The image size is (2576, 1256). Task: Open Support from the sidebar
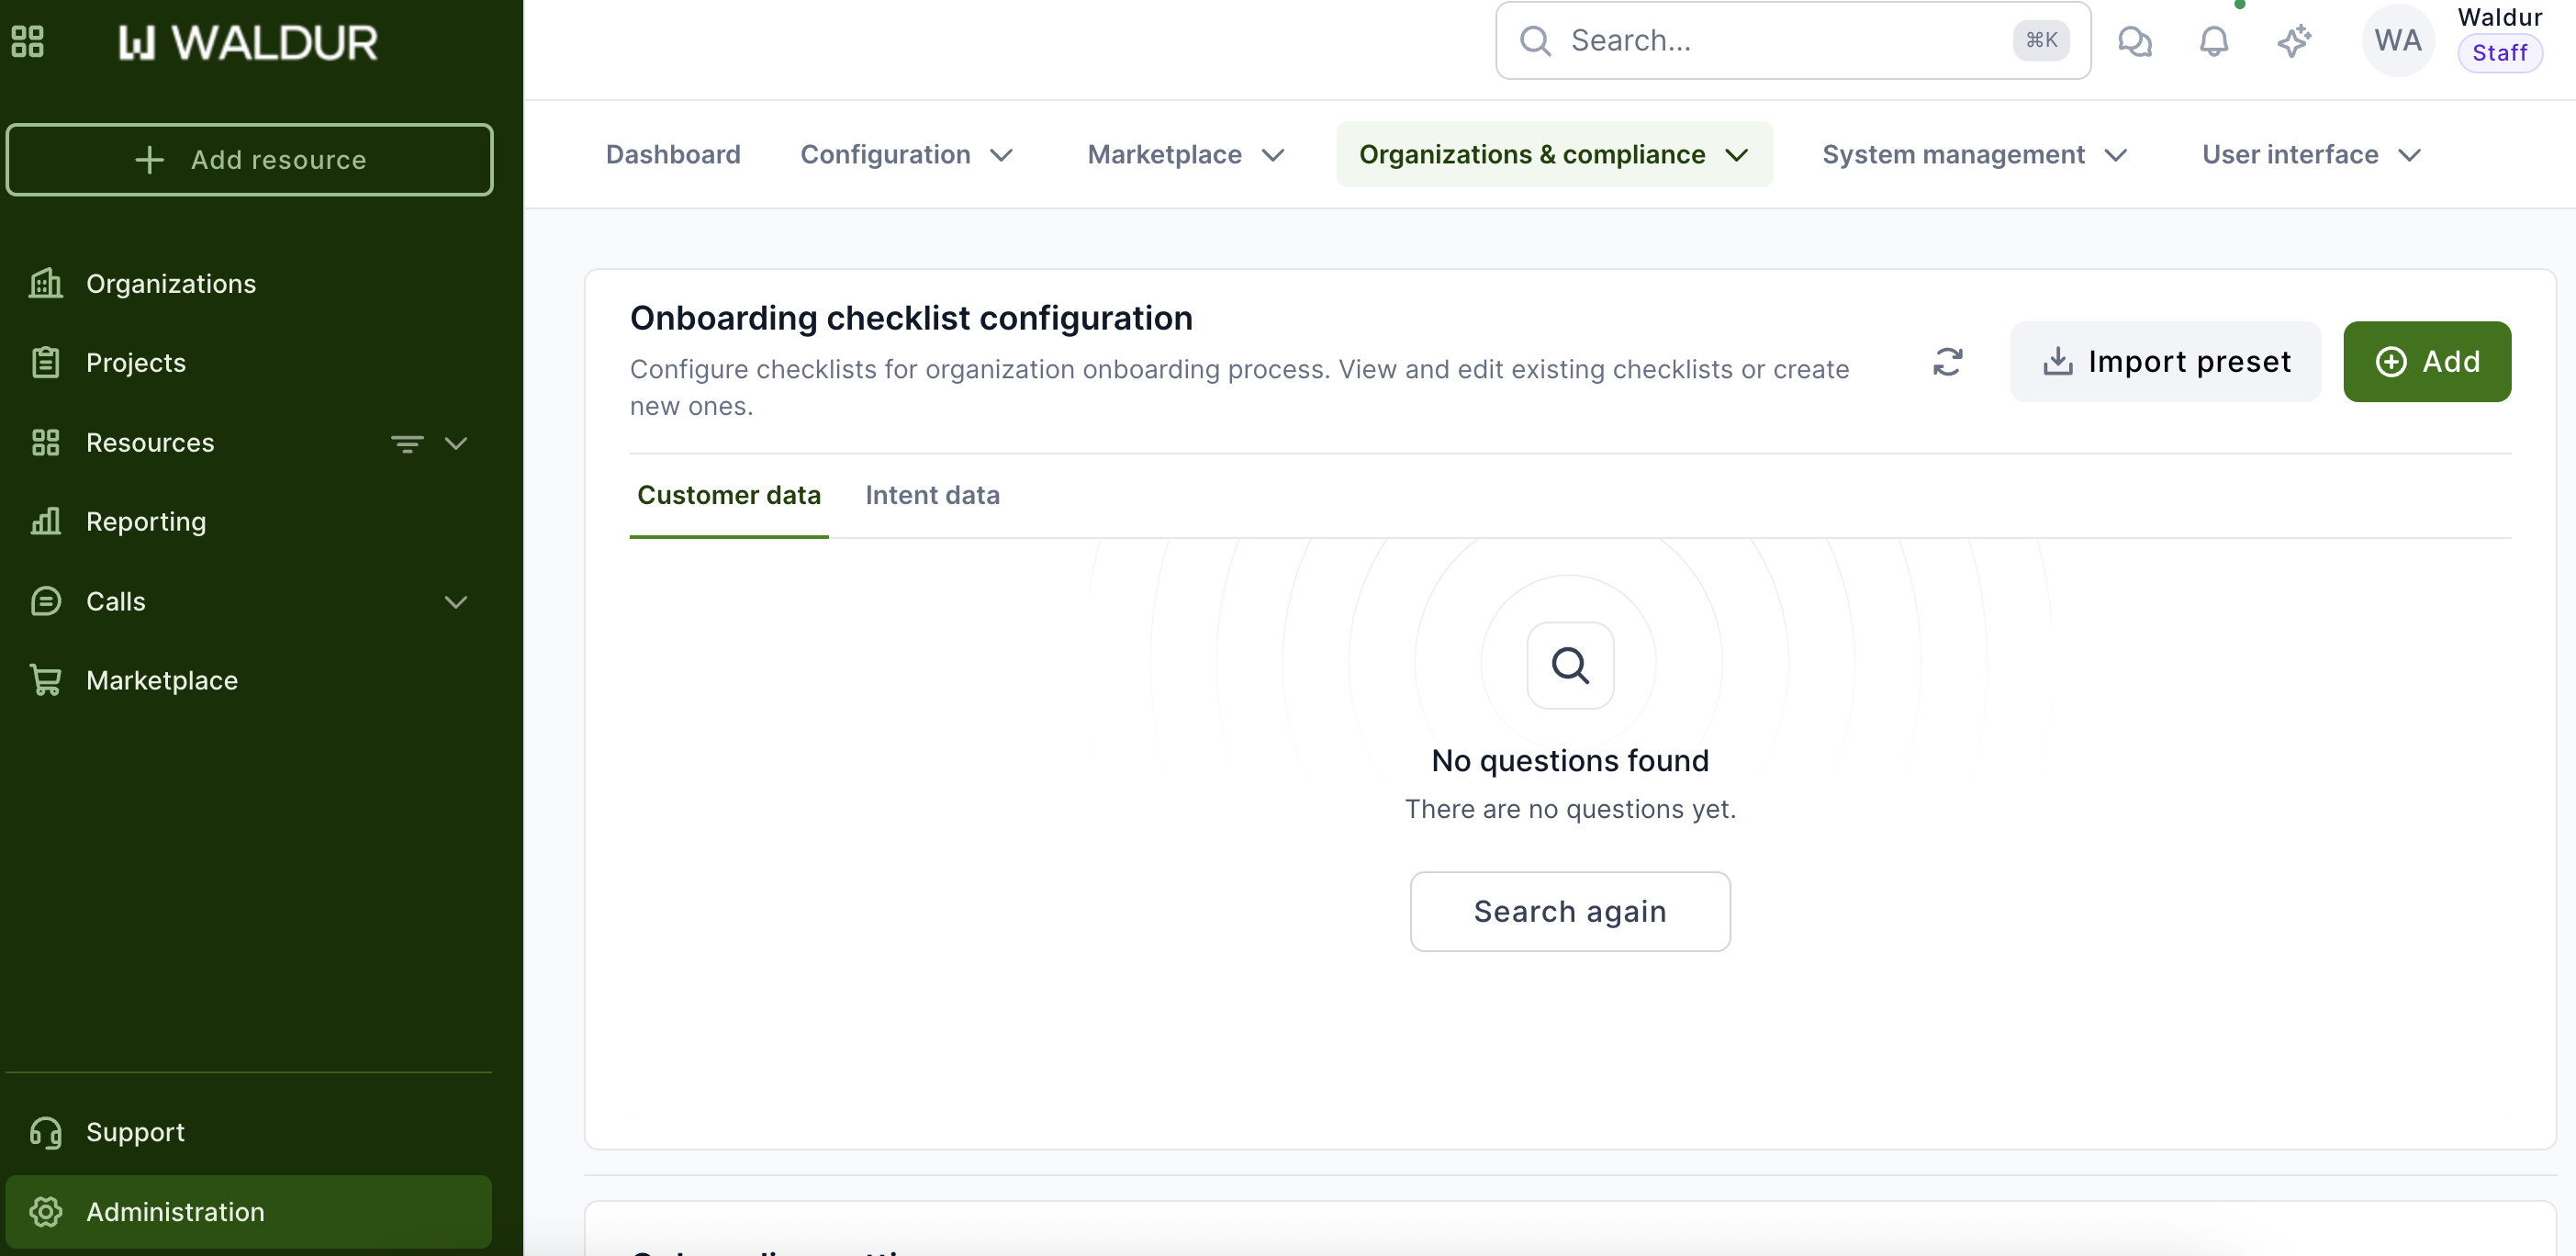135,1132
